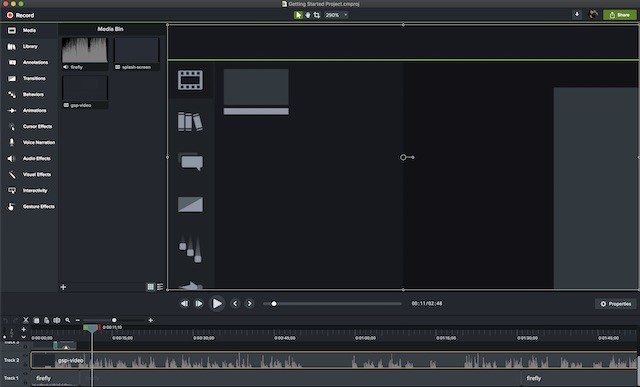
Task: Click the timeline zoom slider
Action: point(114,320)
